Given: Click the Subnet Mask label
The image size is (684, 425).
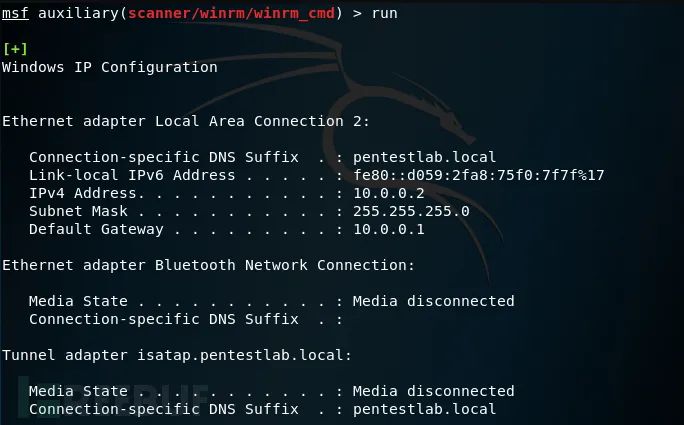Looking at the screenshot, I should [x=79, y=211].
